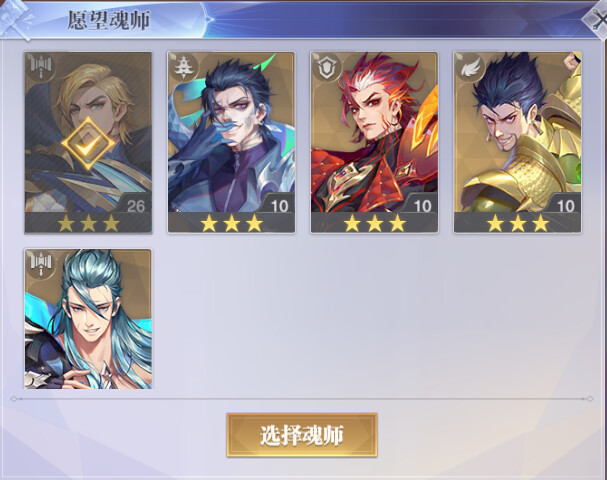
Task: Click the three stars under blue-haired hero
Action: (x=231, y=223)
